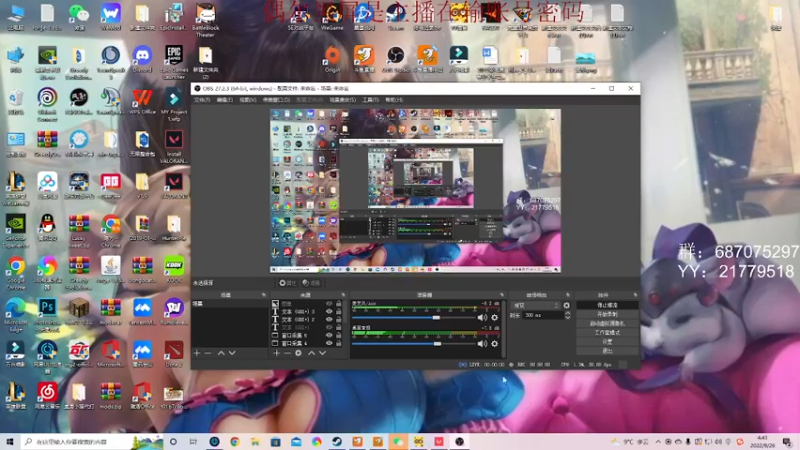The width and height of the screenshot is (800, 450).
Task: Pop out Audio Mixer dock via header icon
Action: tap(502, 295)
